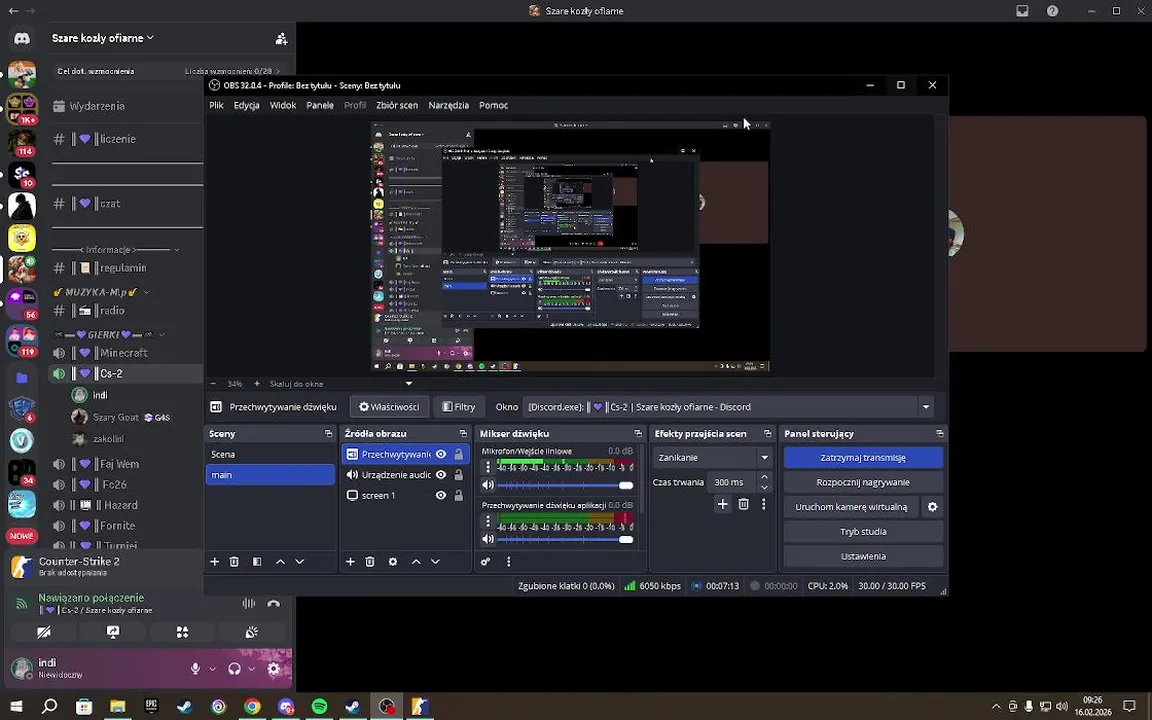This screenshot has height=720, width=1152.
Task: Deafen Discord headphones
Action: (234, 669)
